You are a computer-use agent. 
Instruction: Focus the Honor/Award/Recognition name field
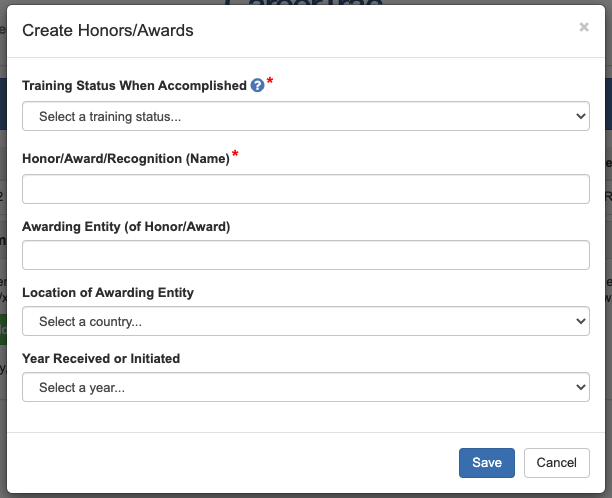pyautogui.click(x=305, y=189)
